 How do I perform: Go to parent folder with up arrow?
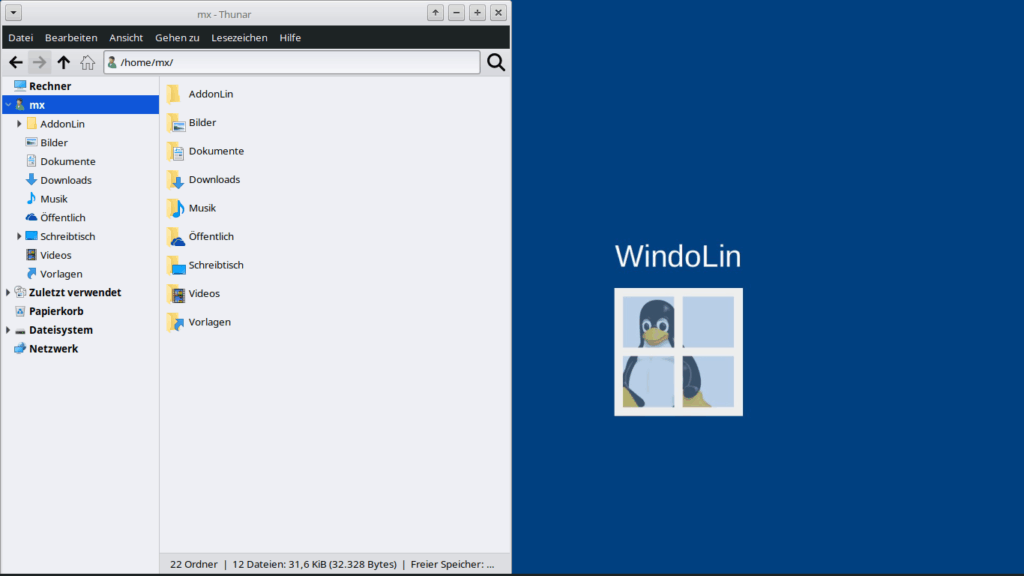(63, 62)
